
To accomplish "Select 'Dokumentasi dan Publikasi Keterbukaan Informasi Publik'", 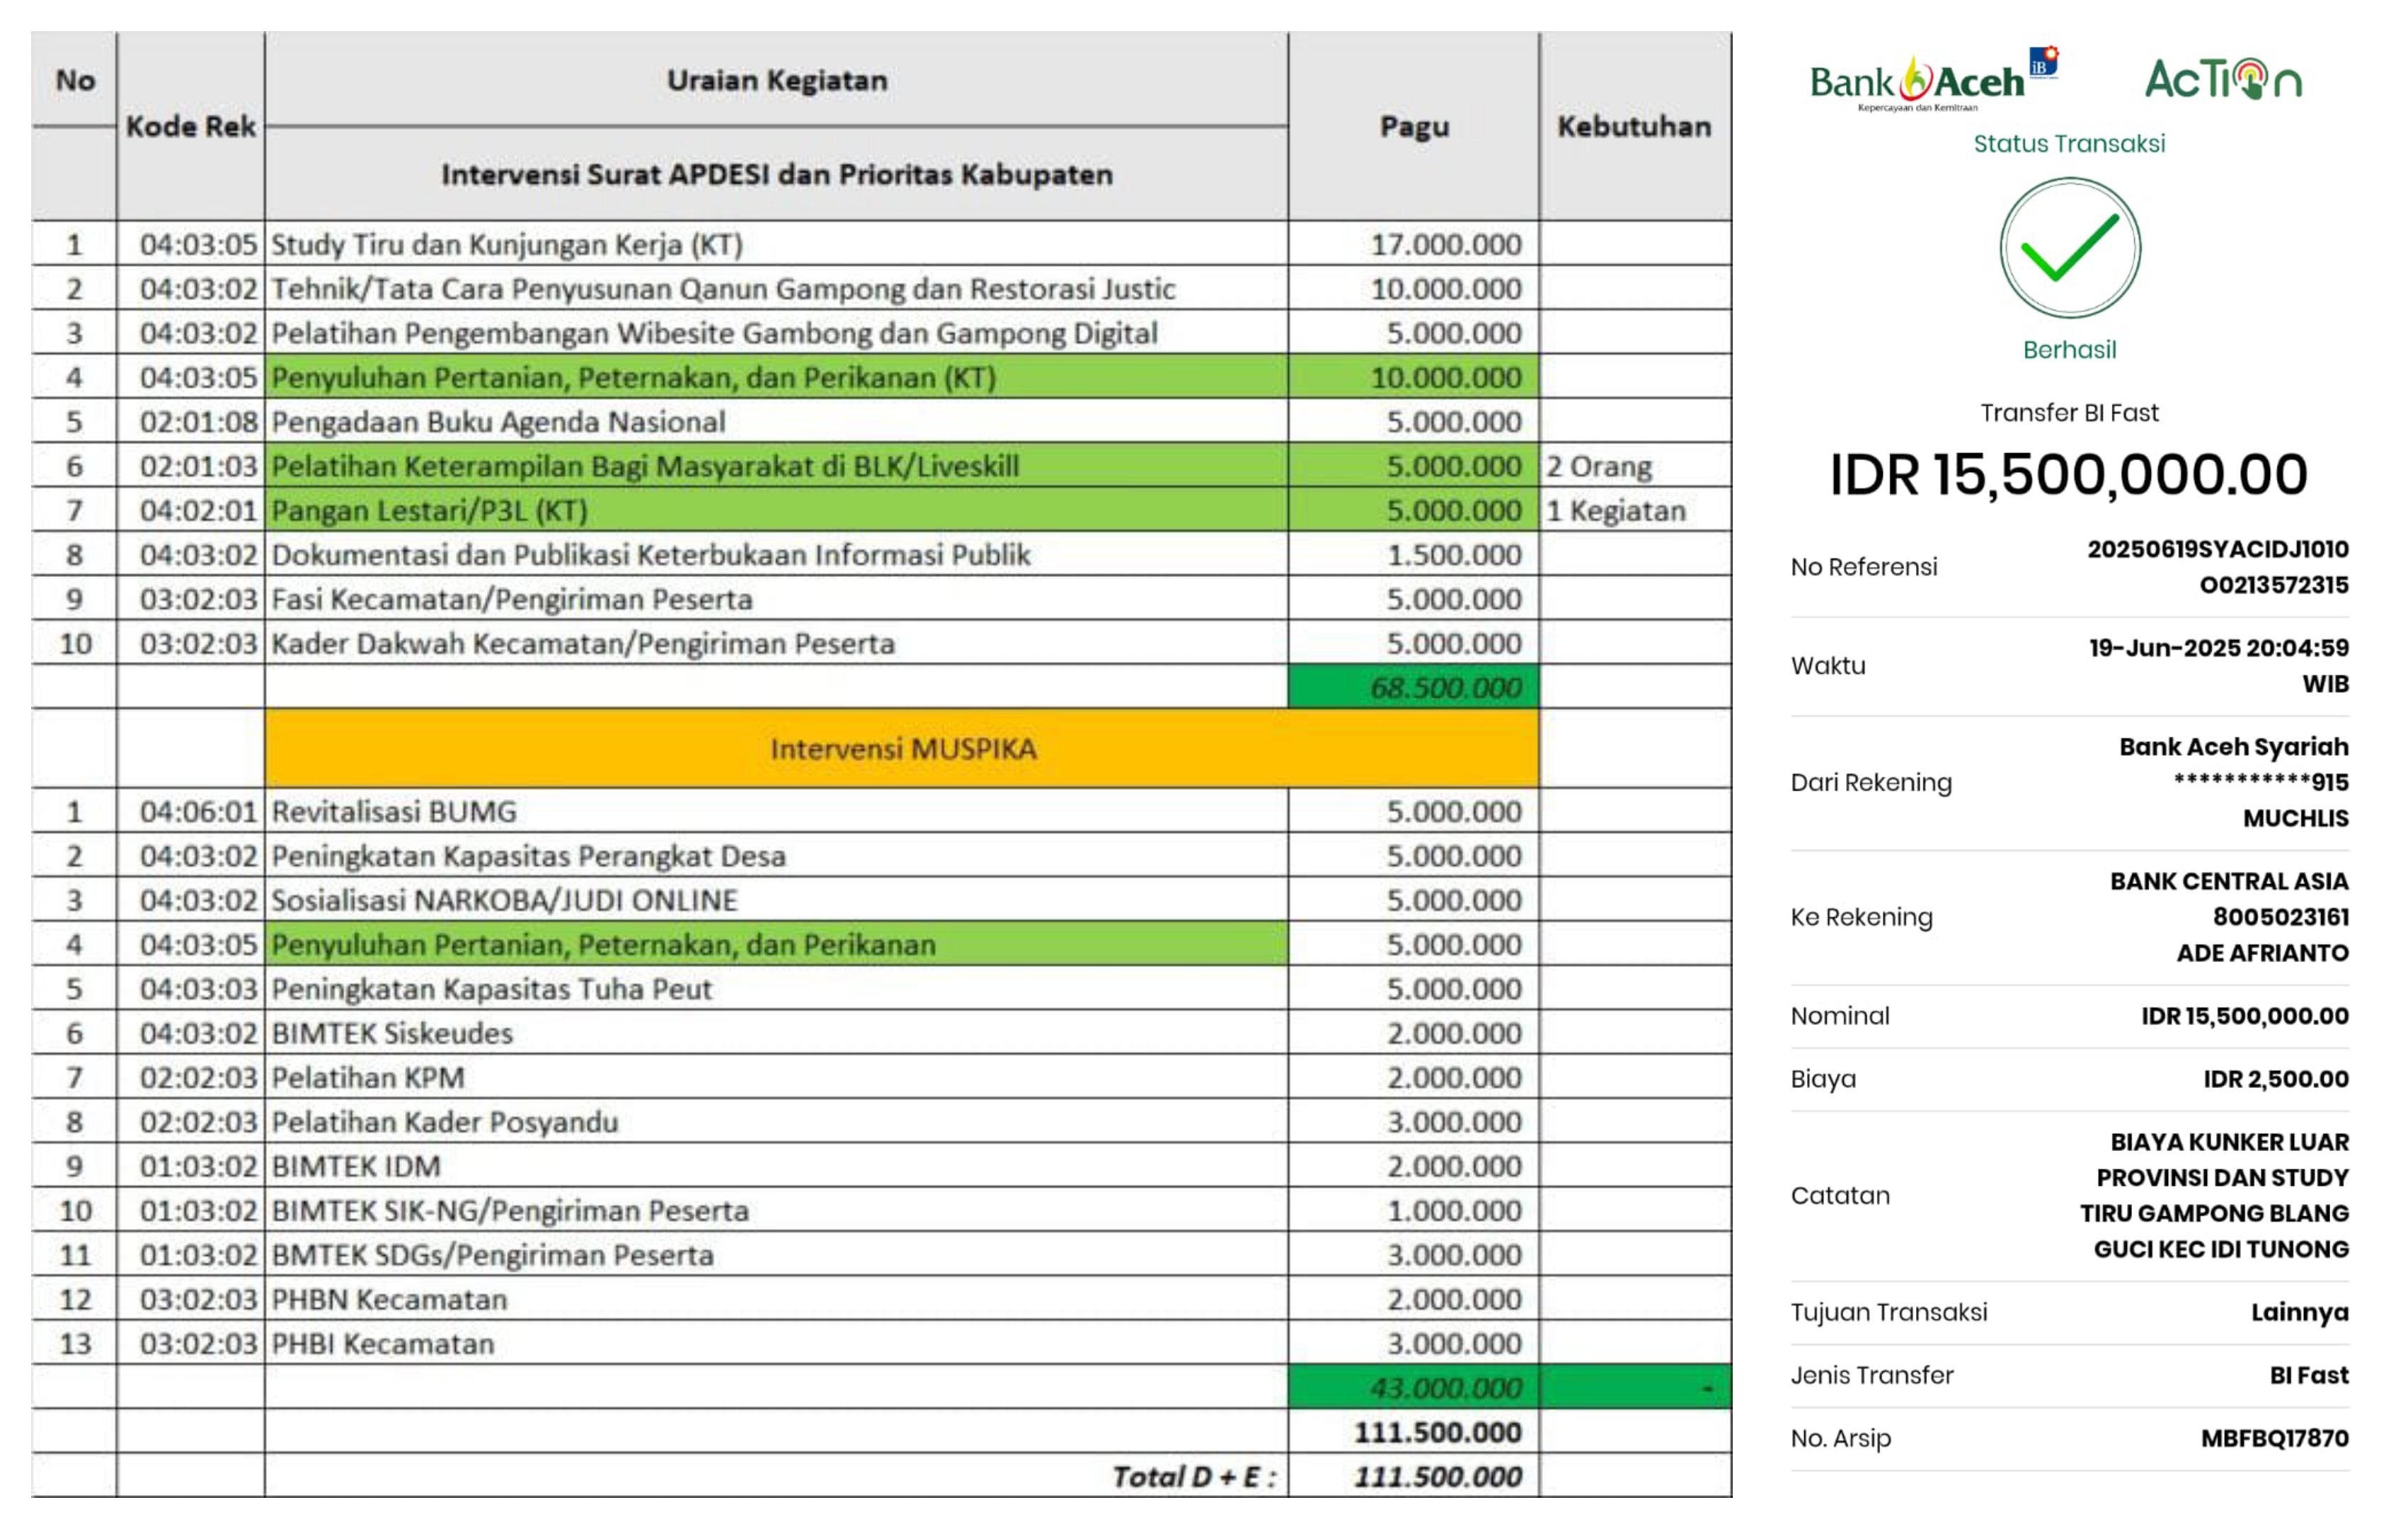I will [x=776, y=554].
